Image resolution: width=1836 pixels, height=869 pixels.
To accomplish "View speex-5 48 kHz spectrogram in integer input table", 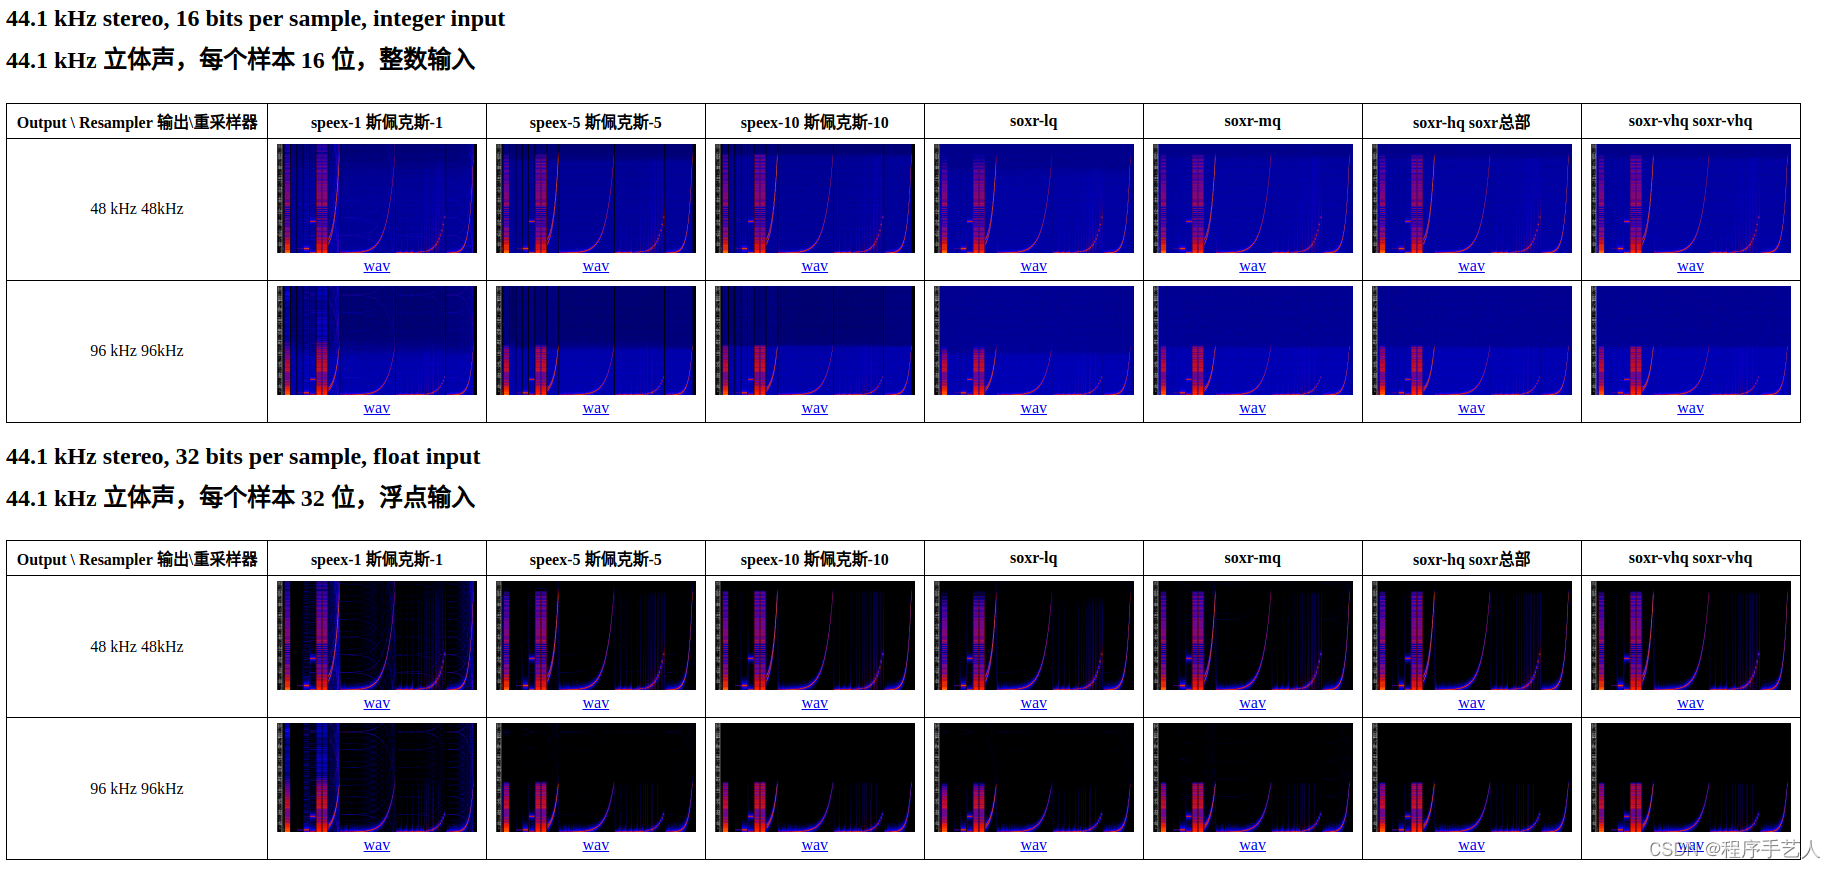I will tap(596, 198).
